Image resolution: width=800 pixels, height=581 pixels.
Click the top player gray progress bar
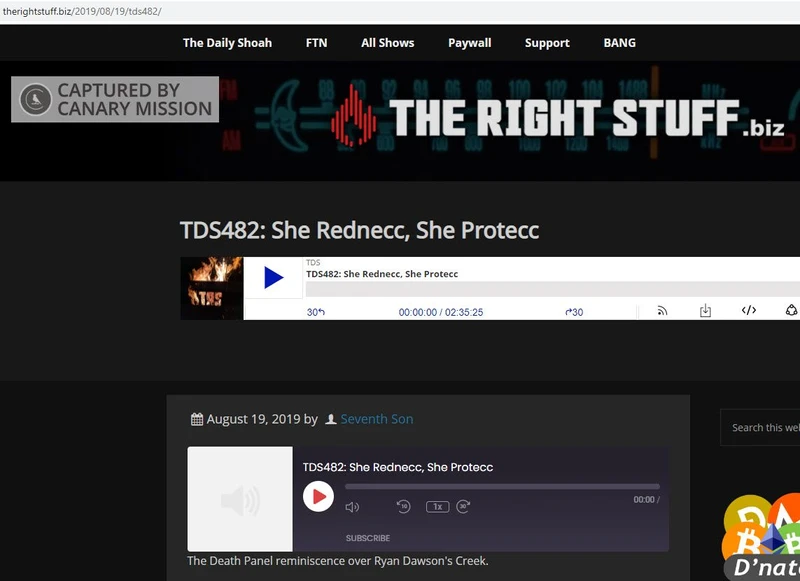[553, 289]
